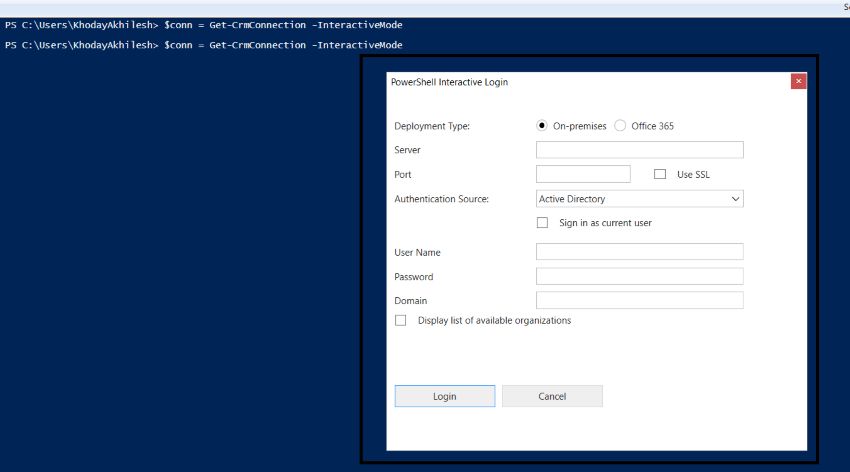Open the Authentication Source dropdown
The width and height of the screenshot is (850, 472).
click(640, 199)
